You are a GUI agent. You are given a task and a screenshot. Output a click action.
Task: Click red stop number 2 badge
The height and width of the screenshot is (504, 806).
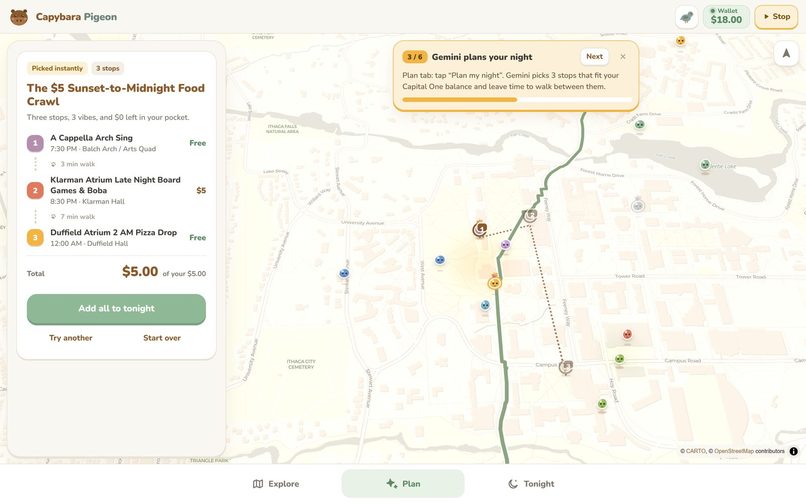pyautogui.click(x=35, y=190)
